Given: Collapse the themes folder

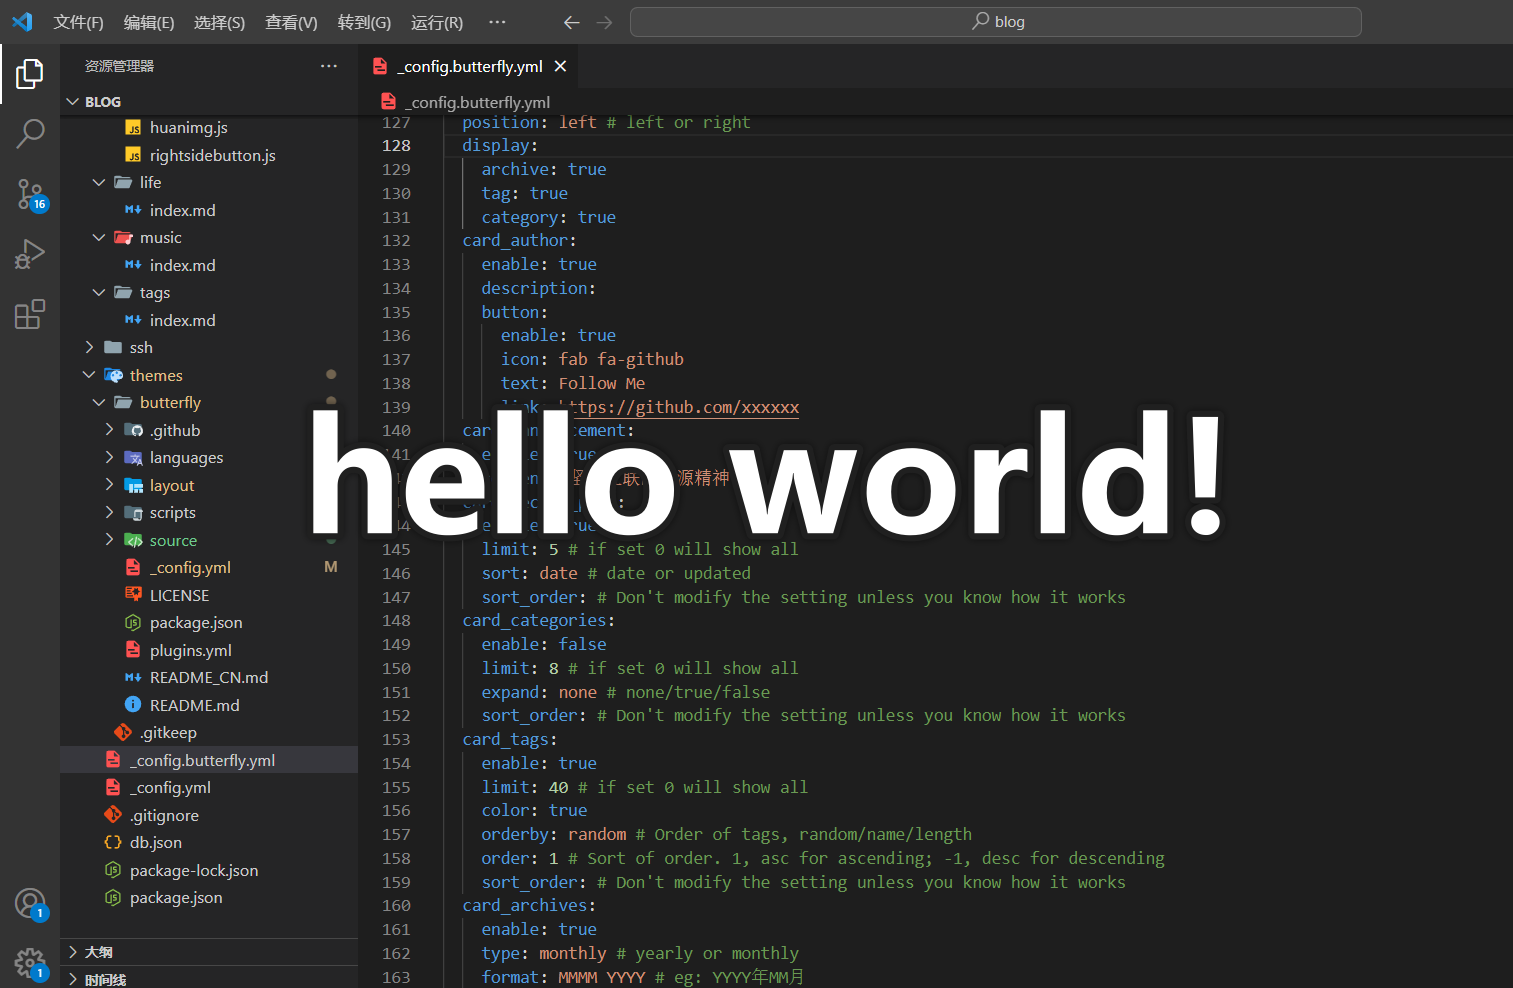Looking at the screenshot, I should pos(156,376).
